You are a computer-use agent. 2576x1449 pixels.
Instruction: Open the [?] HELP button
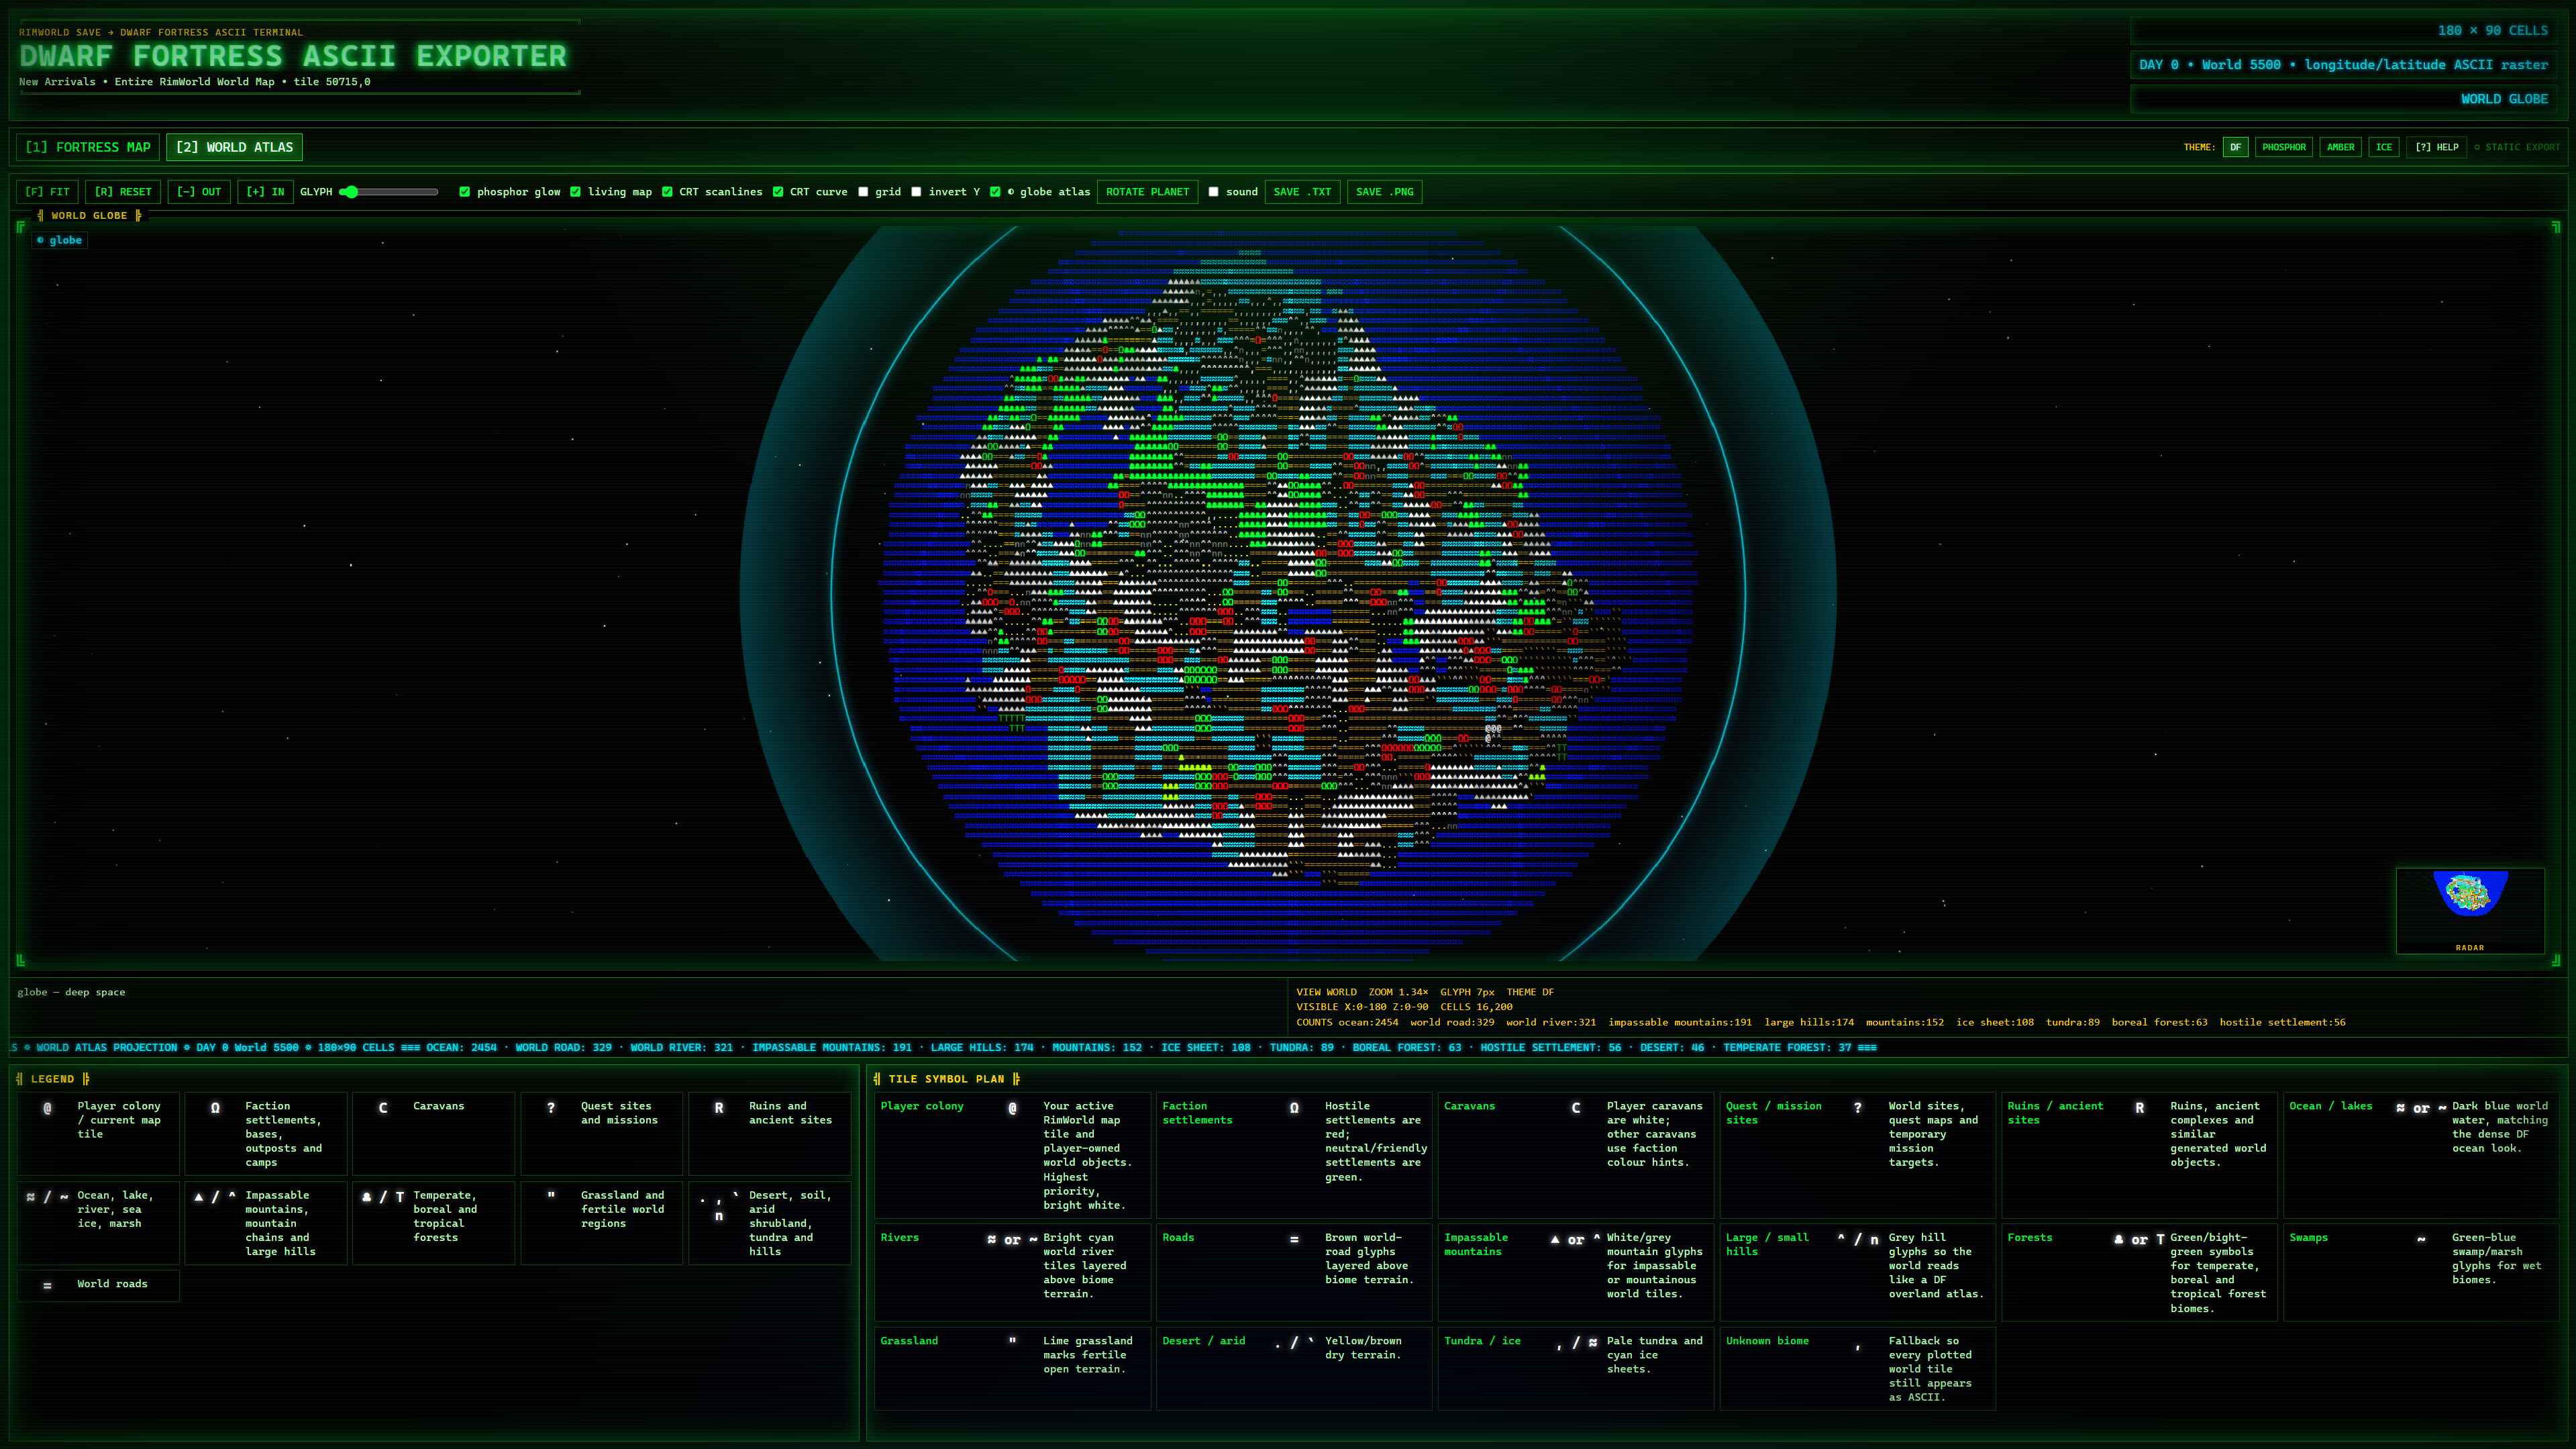click(x=2436, y=147)
